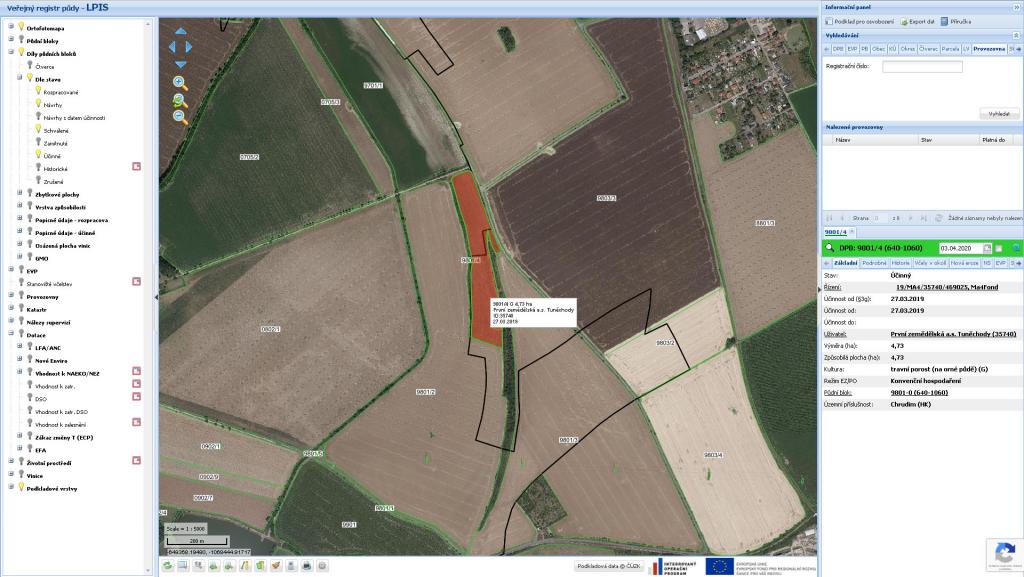Collapse the Informační panel
The height and width of the screenshot is (577, 1024).
click(1016, 7)
